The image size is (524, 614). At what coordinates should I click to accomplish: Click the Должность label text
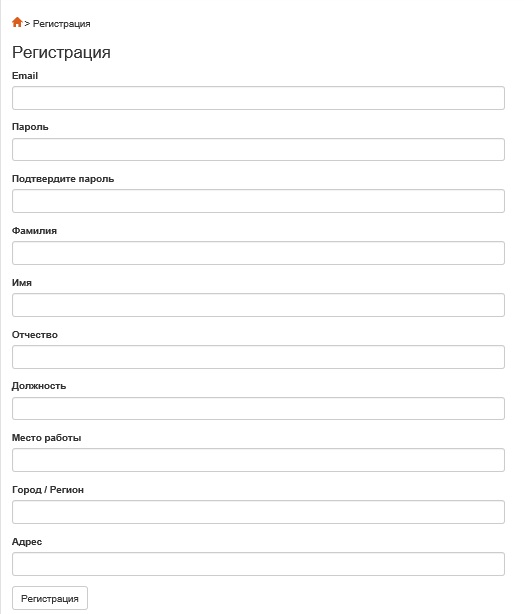pyautogui.click(x=39, y=386)
